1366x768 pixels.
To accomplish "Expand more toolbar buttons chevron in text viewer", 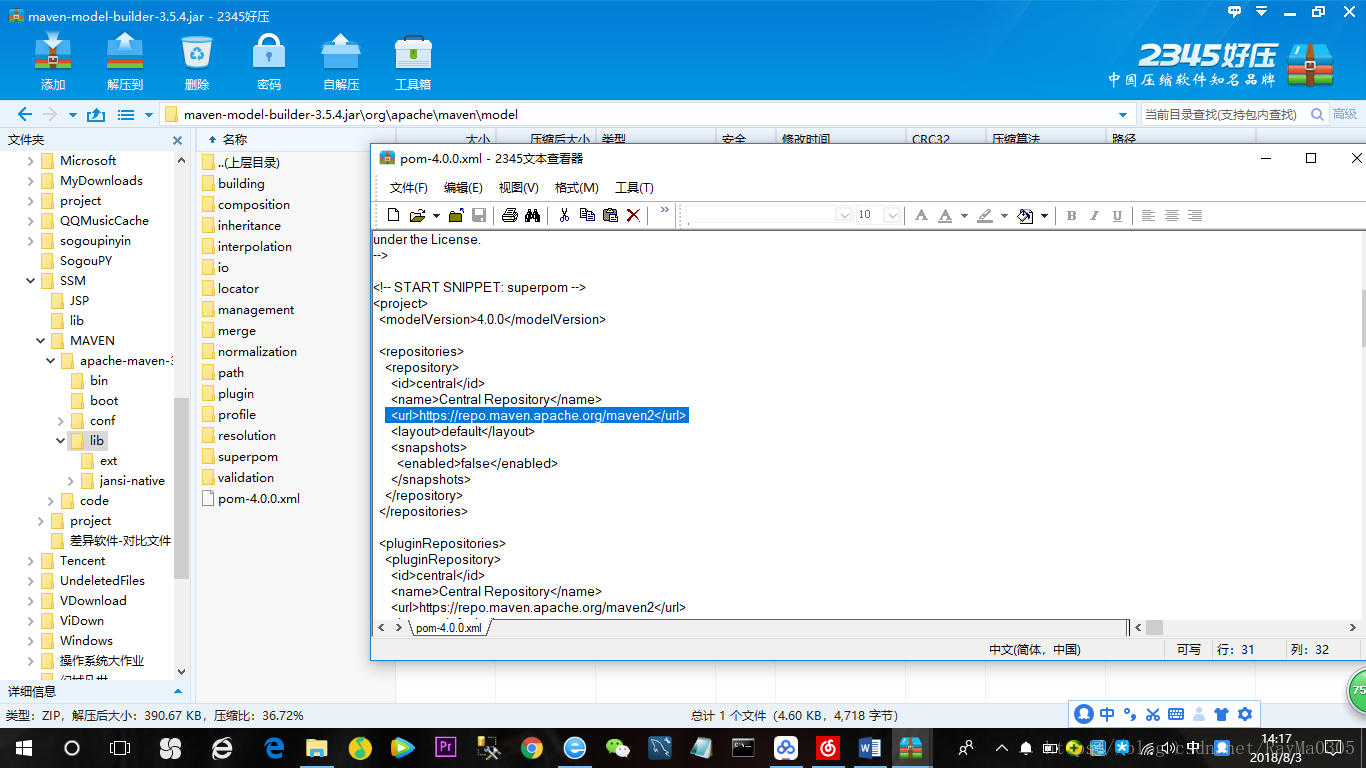I will [x=664, y=210].
